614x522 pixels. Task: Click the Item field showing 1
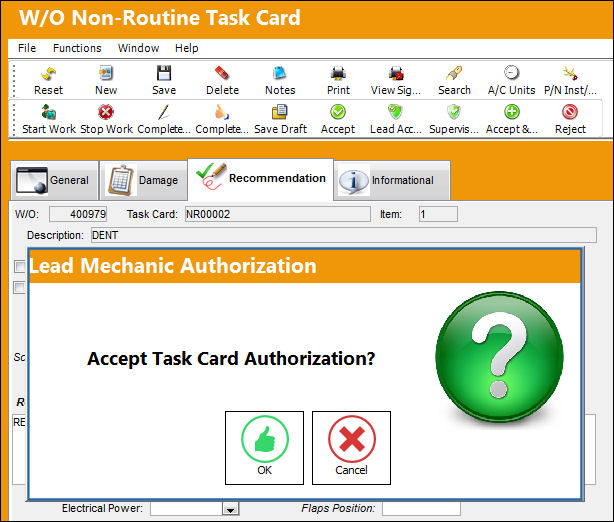pos(438,214)
